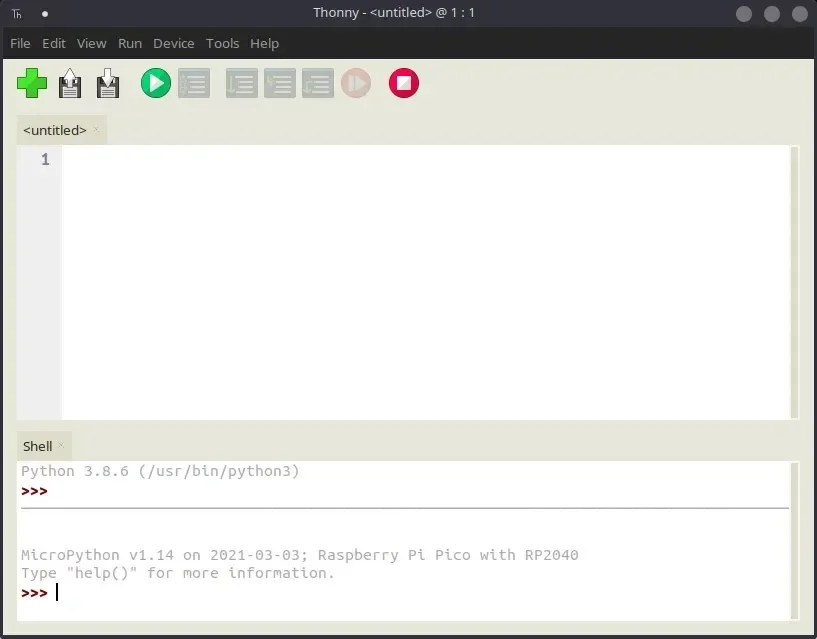Image resolution: width=817 pixels, height=639 pixels.
Task: Close the <untitled> editor tab
Action: 96,129
